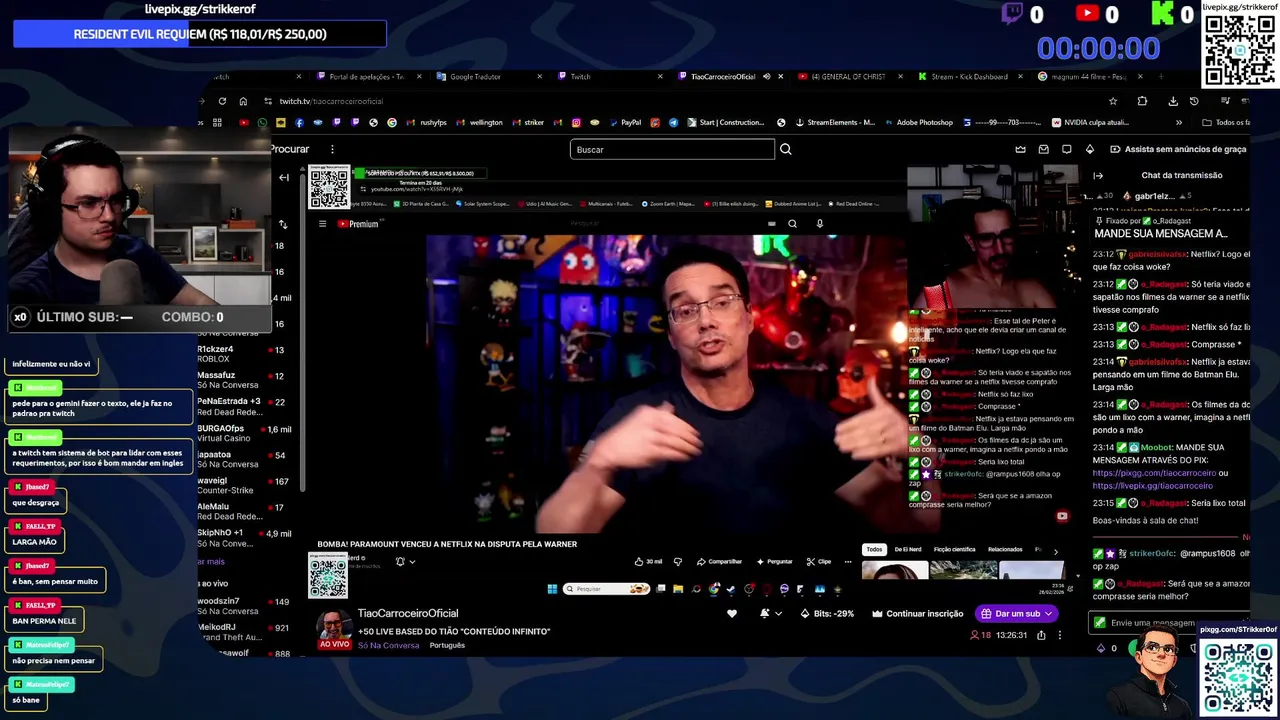Click the Compartilhar button on YouTube

click(x=719, y=561)
